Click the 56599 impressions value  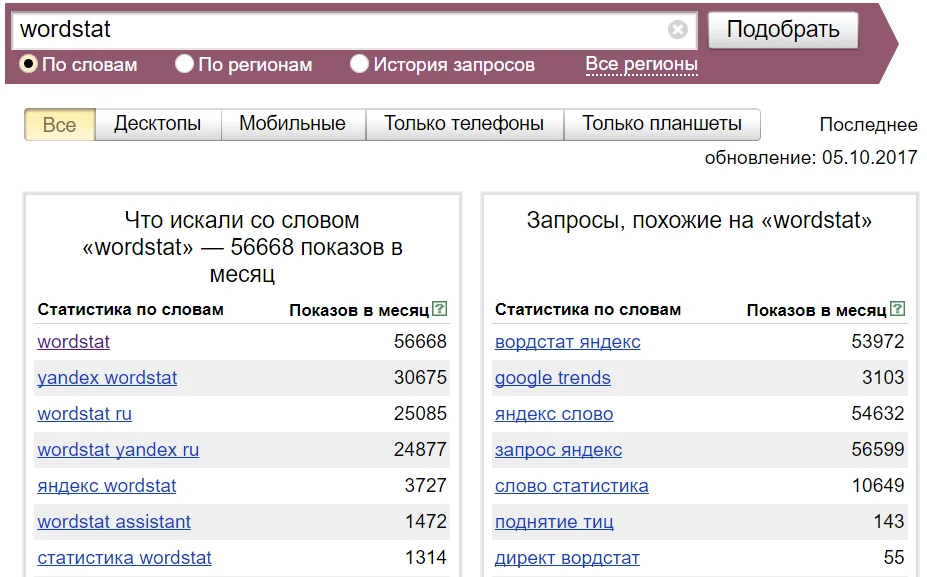tap(878, 449)
